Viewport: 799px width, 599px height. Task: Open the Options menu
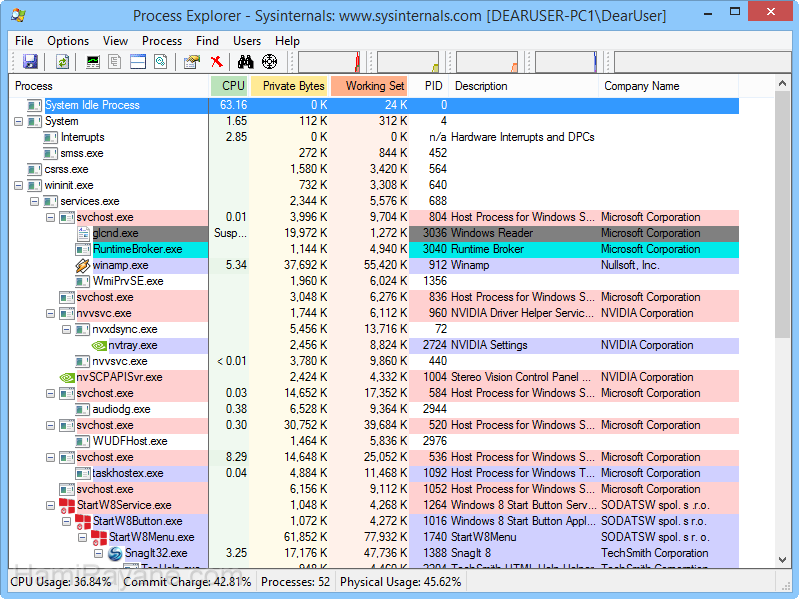coord(68,41)
